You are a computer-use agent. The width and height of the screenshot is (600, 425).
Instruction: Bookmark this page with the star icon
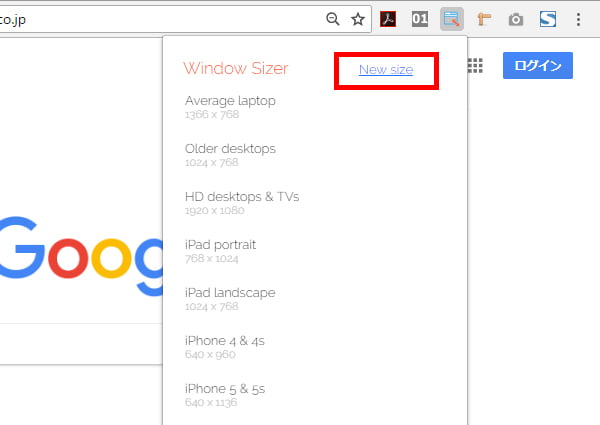(357, 19)
